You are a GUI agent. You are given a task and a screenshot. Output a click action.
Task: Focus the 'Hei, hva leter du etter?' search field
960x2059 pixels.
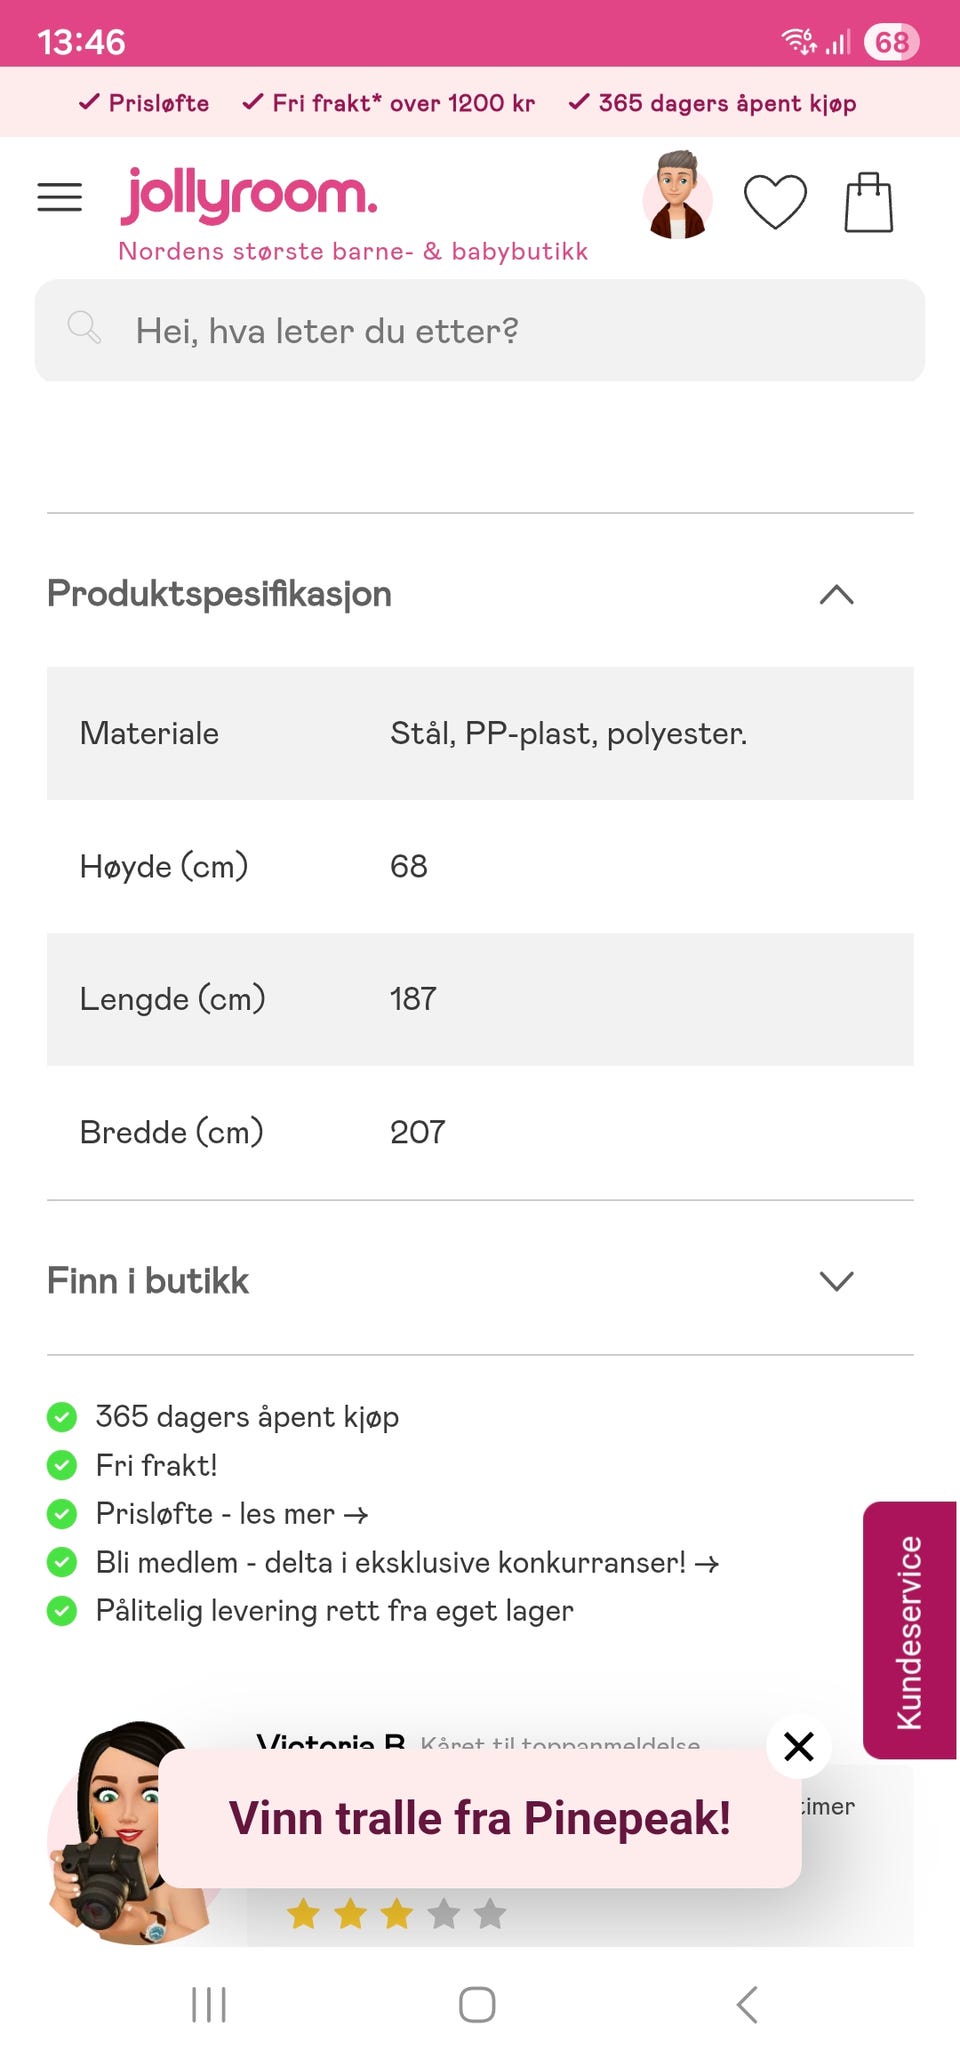500,331
